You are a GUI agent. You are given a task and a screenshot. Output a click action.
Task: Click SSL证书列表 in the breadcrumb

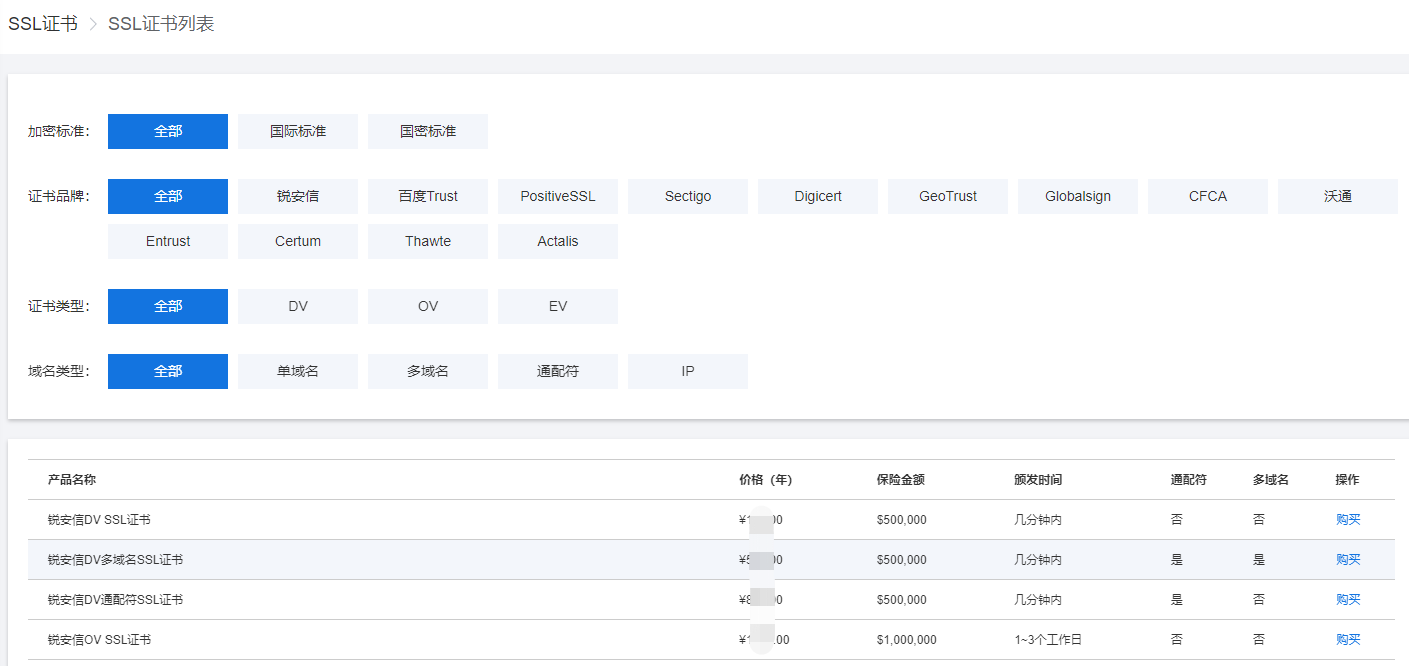pyautogui.click(x=161, y=24)
